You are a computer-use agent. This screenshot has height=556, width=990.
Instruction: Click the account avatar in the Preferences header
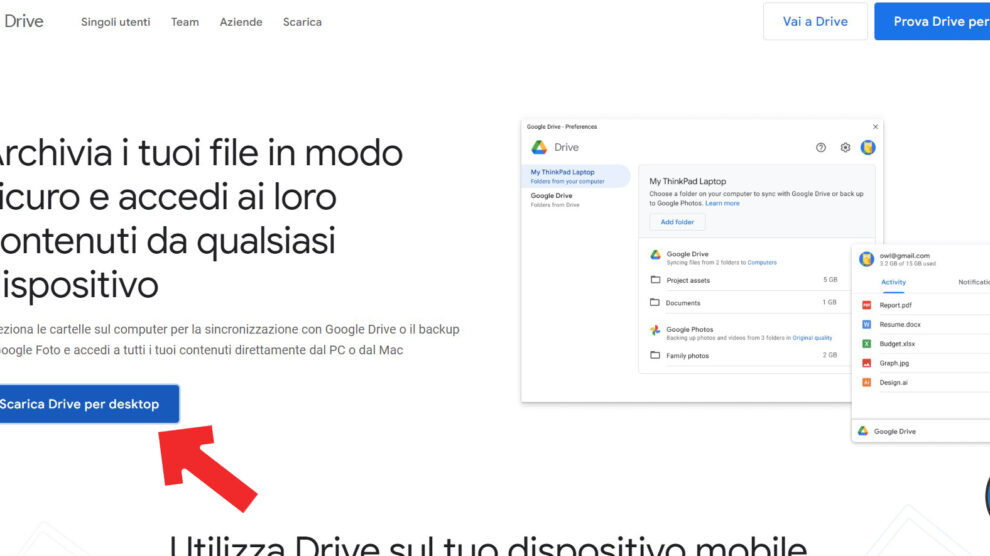point(868,148)
